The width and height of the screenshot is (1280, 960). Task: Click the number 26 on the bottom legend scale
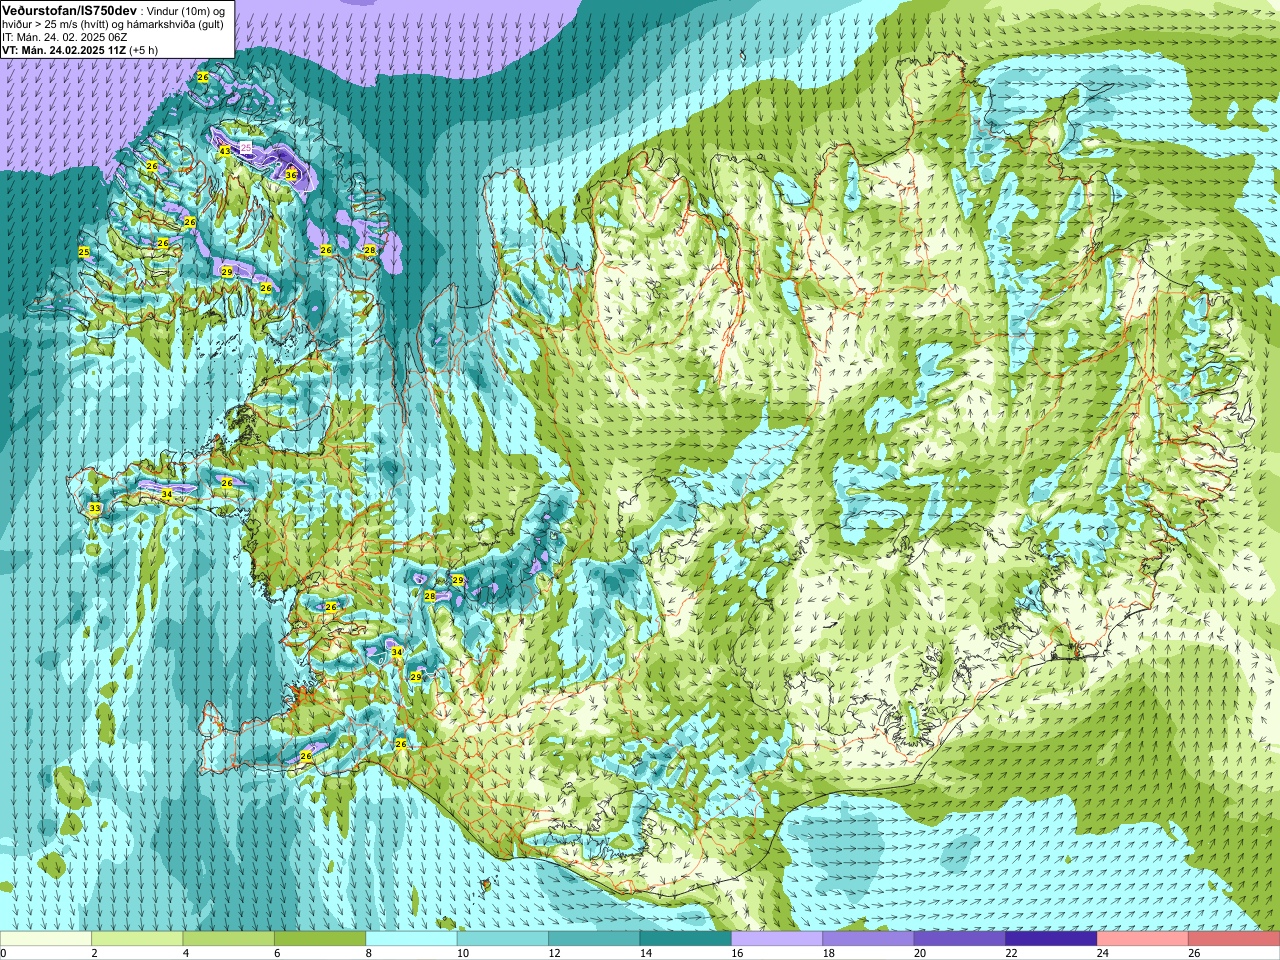1193,954
